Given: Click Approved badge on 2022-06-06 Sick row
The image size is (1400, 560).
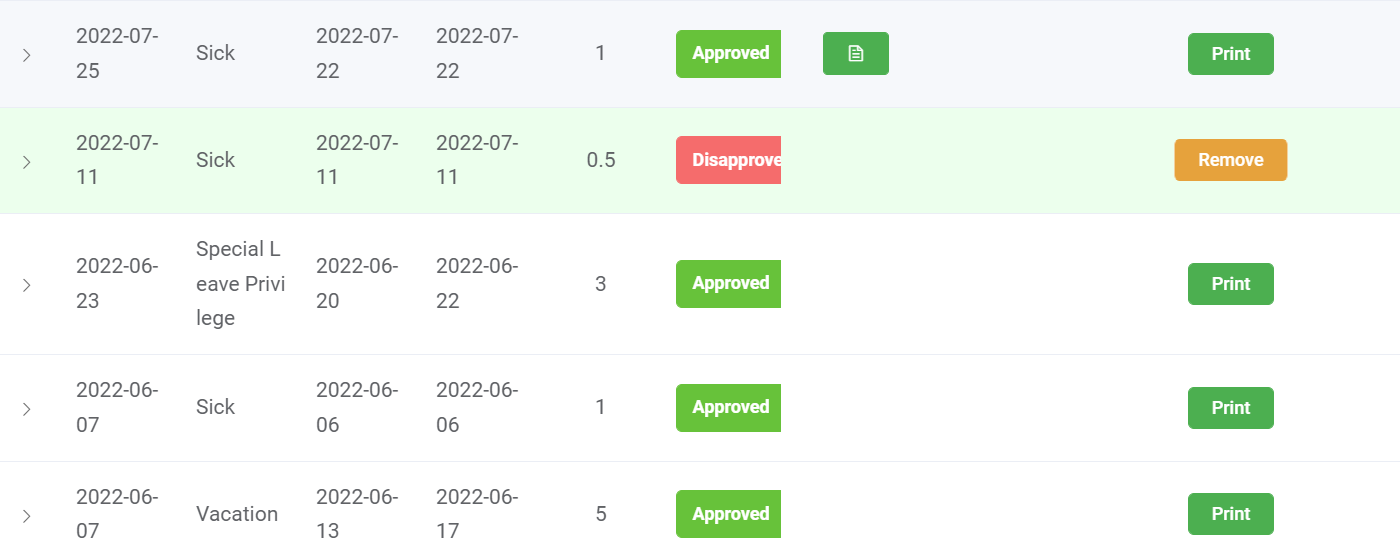Looking at the screenshot, I should (x=729, y=408).
